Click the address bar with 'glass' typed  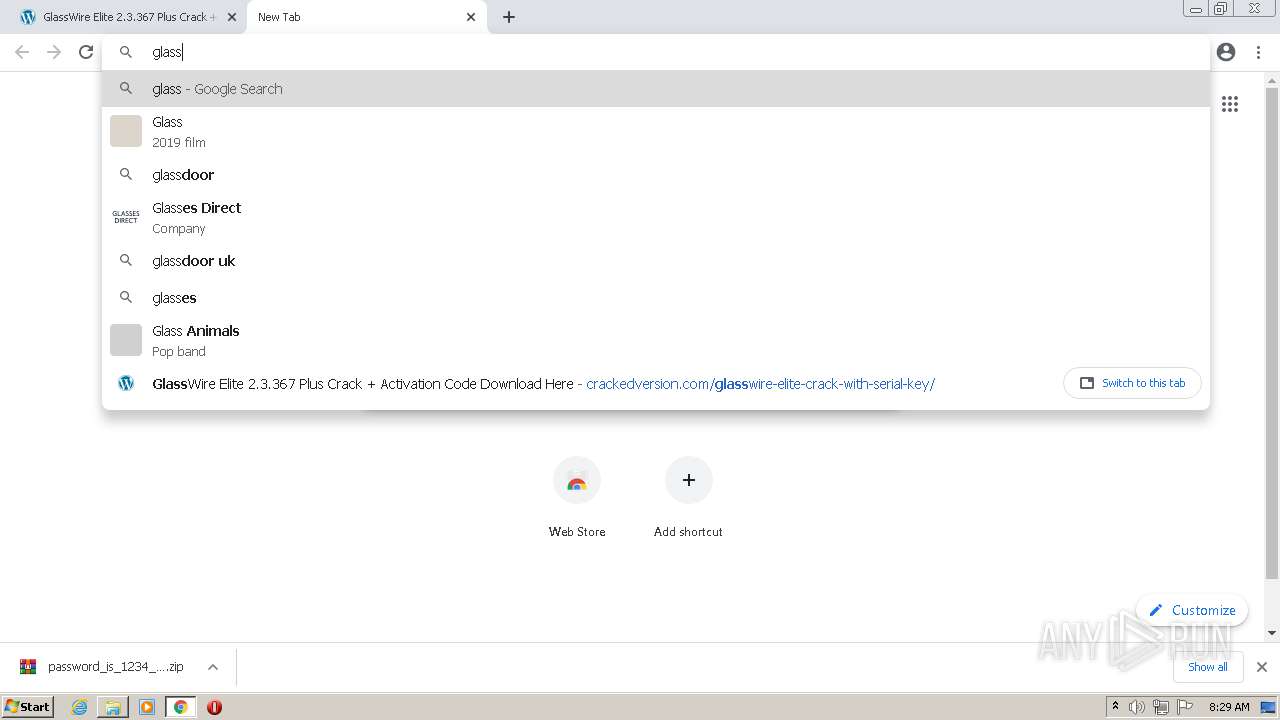click(655, 52)
